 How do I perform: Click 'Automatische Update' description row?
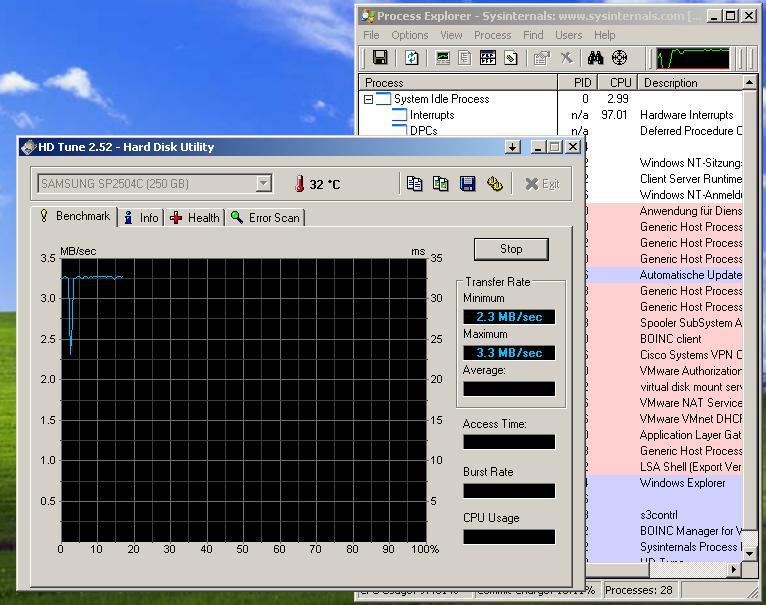click(691, 275)
